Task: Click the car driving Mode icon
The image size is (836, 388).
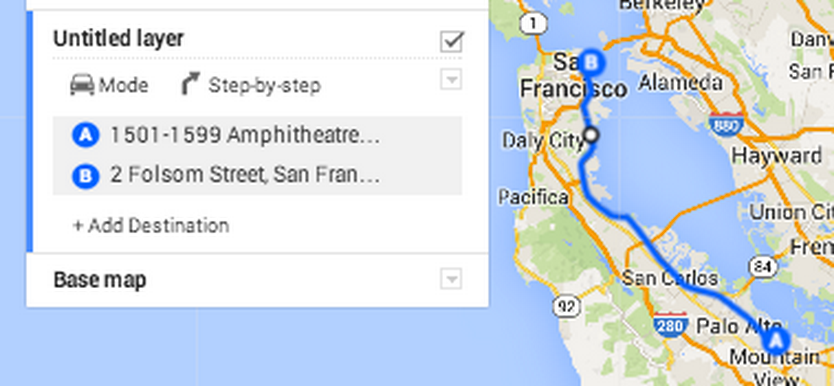Action: (82, 85)
